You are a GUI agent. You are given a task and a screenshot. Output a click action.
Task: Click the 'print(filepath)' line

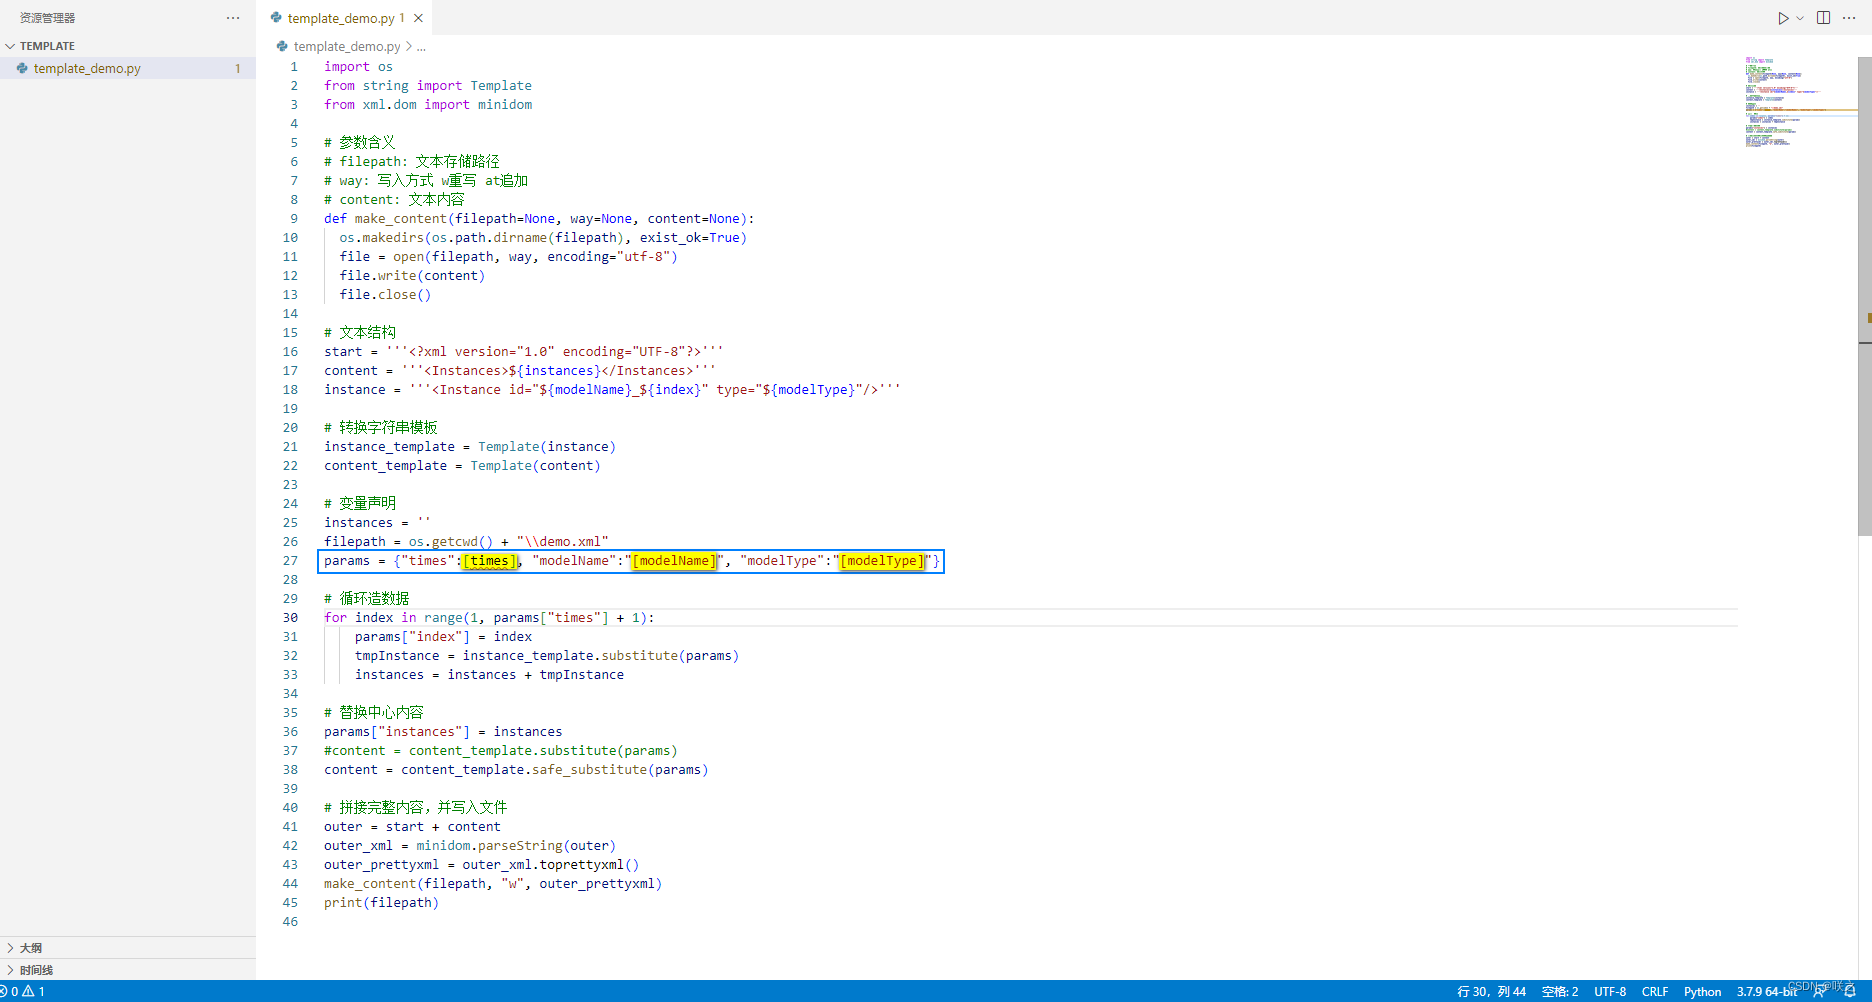381,902
